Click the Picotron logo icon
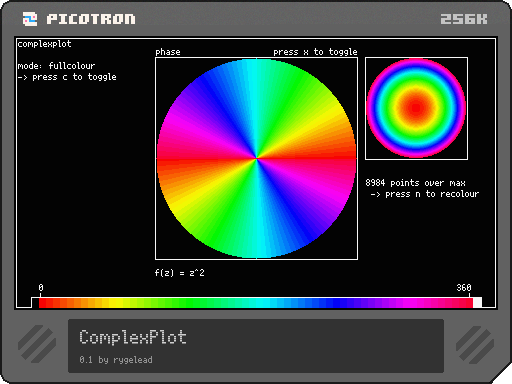 [30, 19]
